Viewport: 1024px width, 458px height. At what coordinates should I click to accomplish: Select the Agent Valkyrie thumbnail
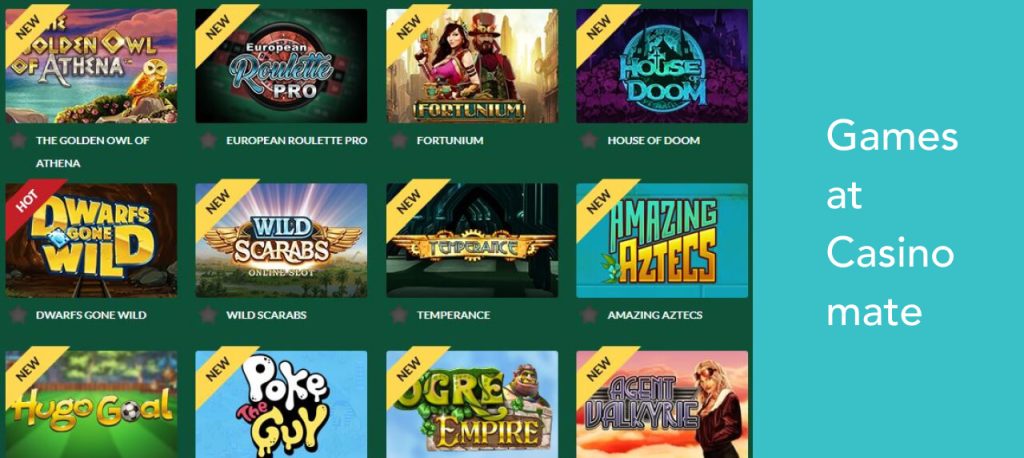click(662, 404)
